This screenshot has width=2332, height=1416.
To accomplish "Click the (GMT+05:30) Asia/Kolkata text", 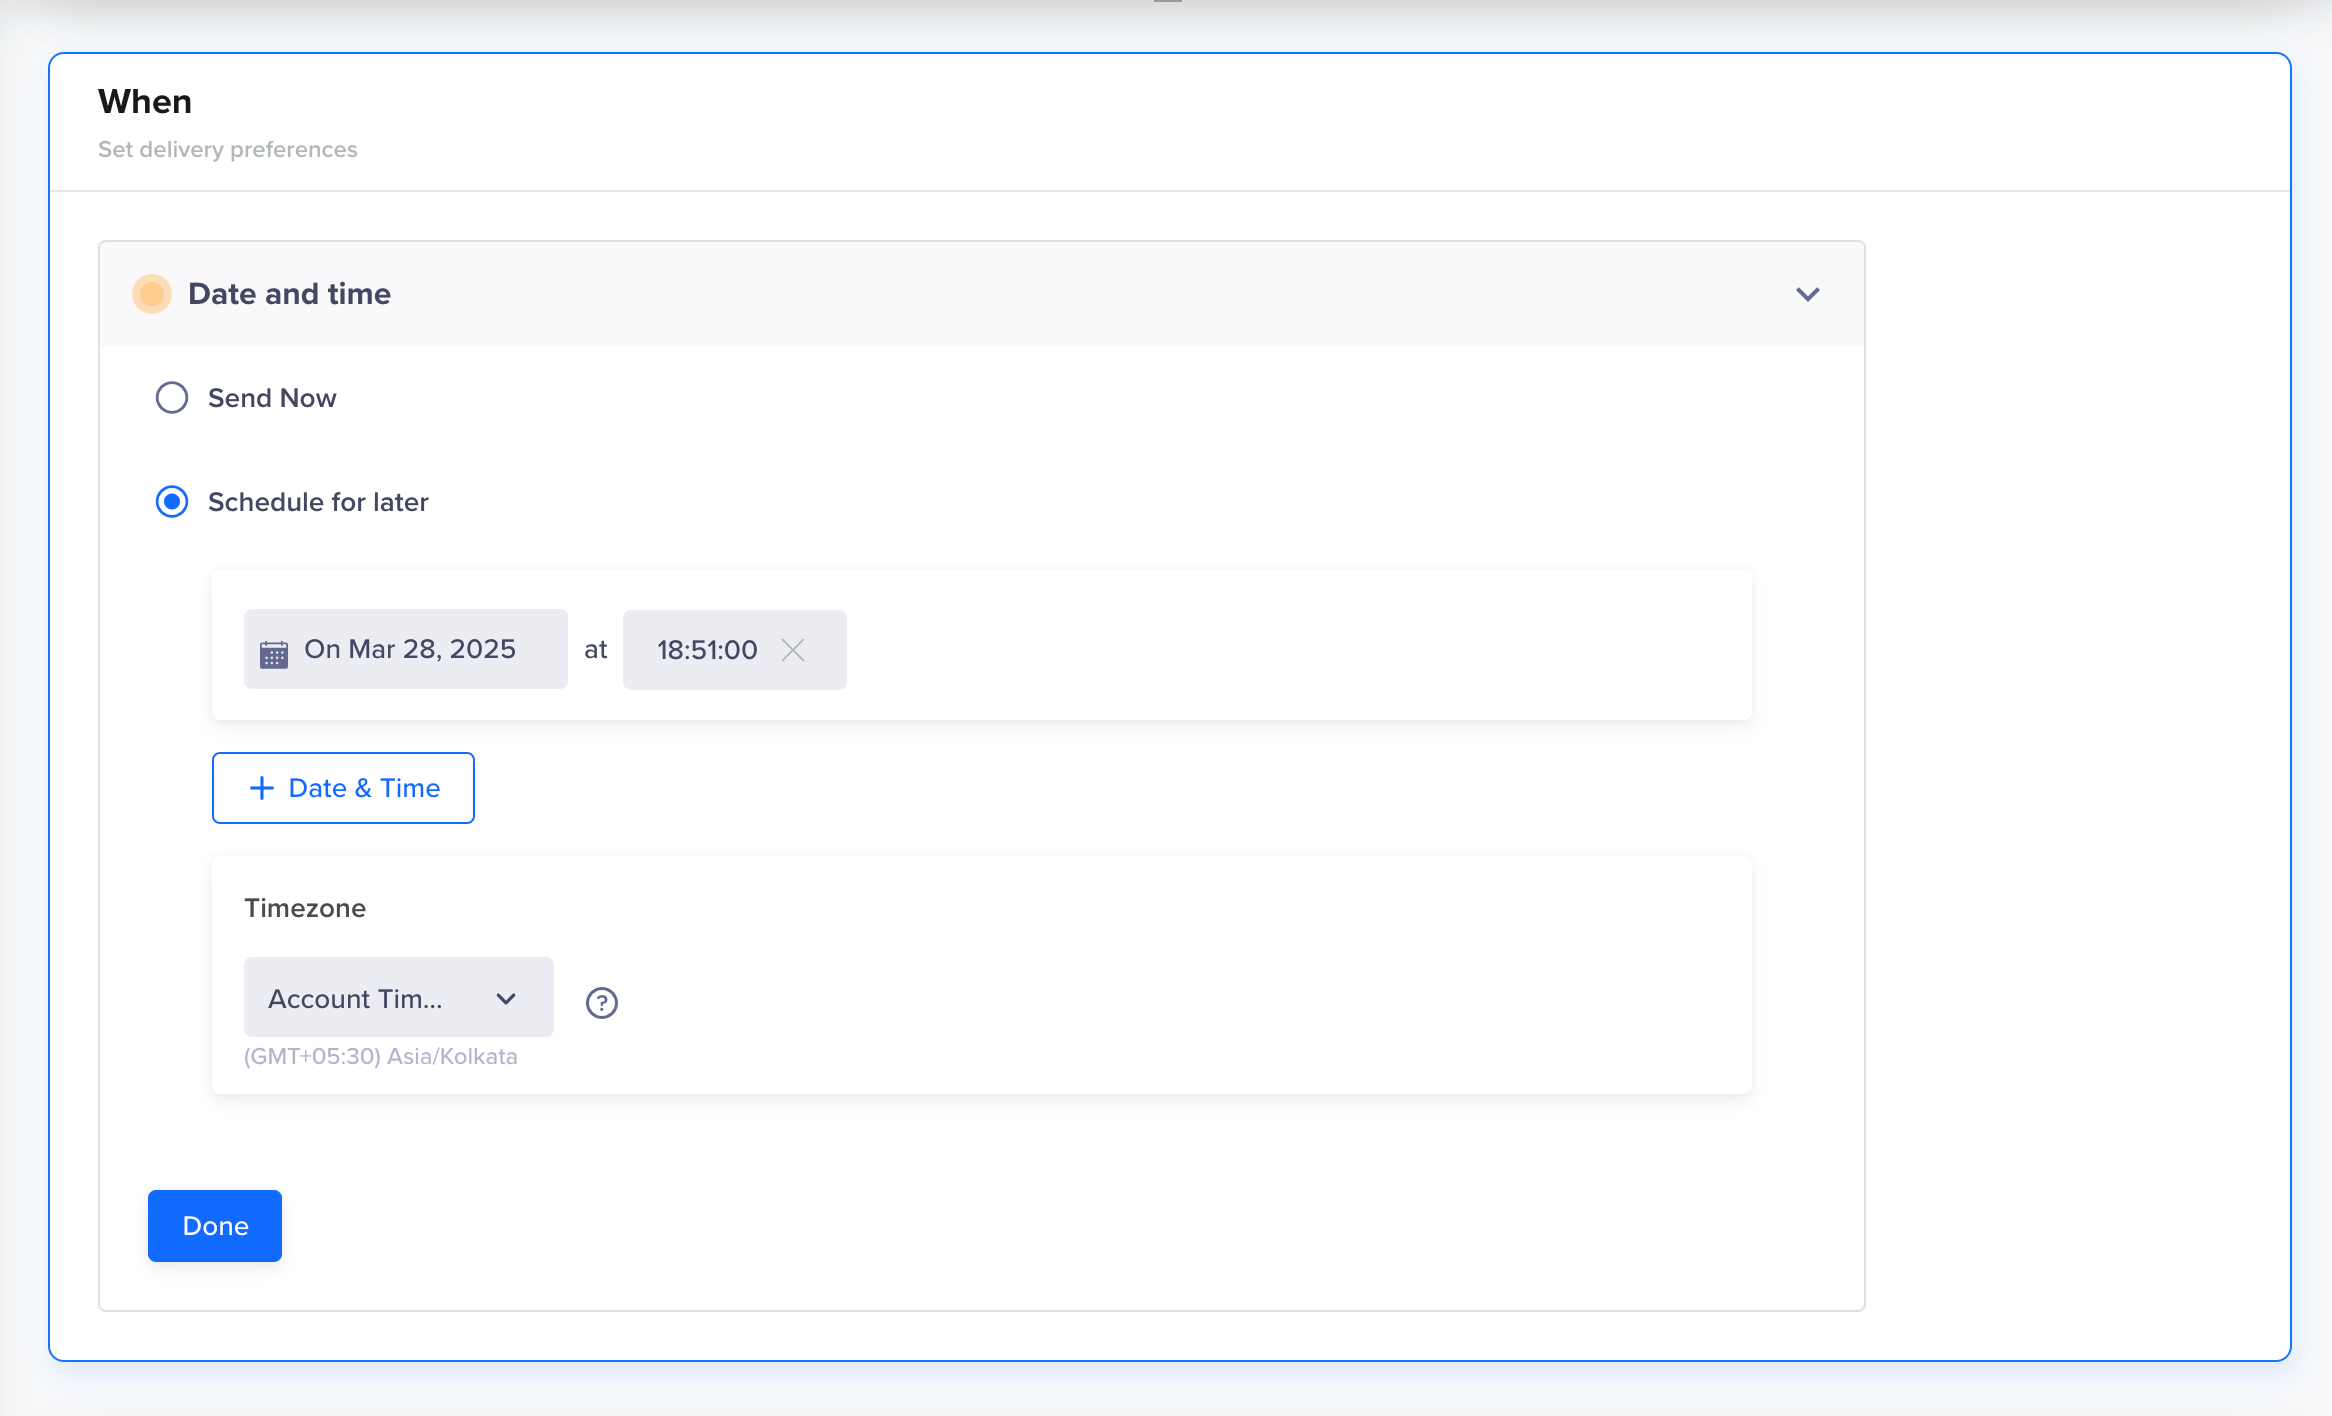I will [381, 1056].
